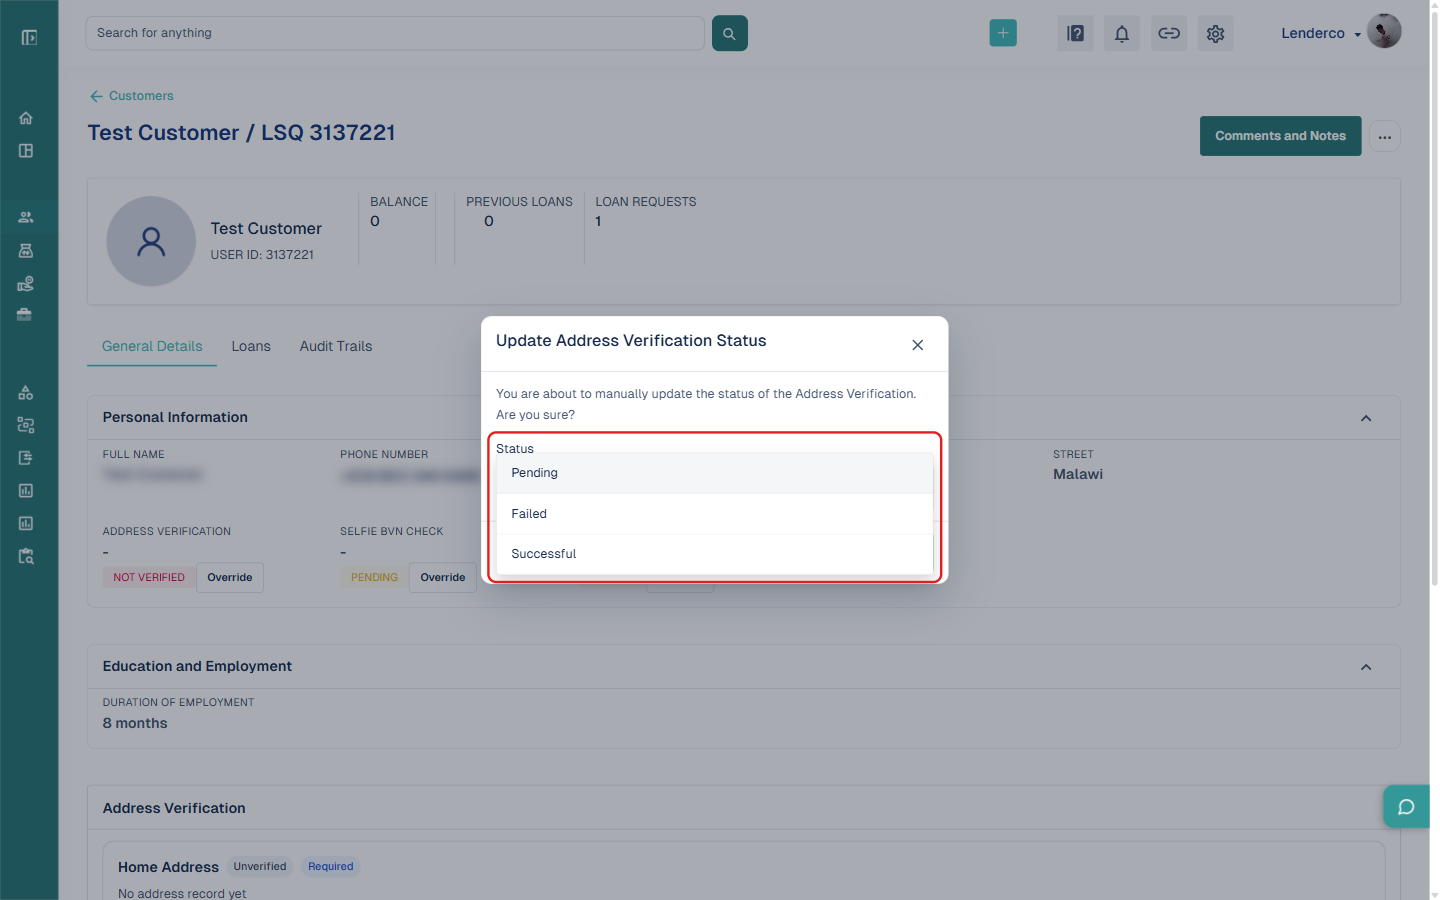Choose Failed in the Status list

(714, 514)
